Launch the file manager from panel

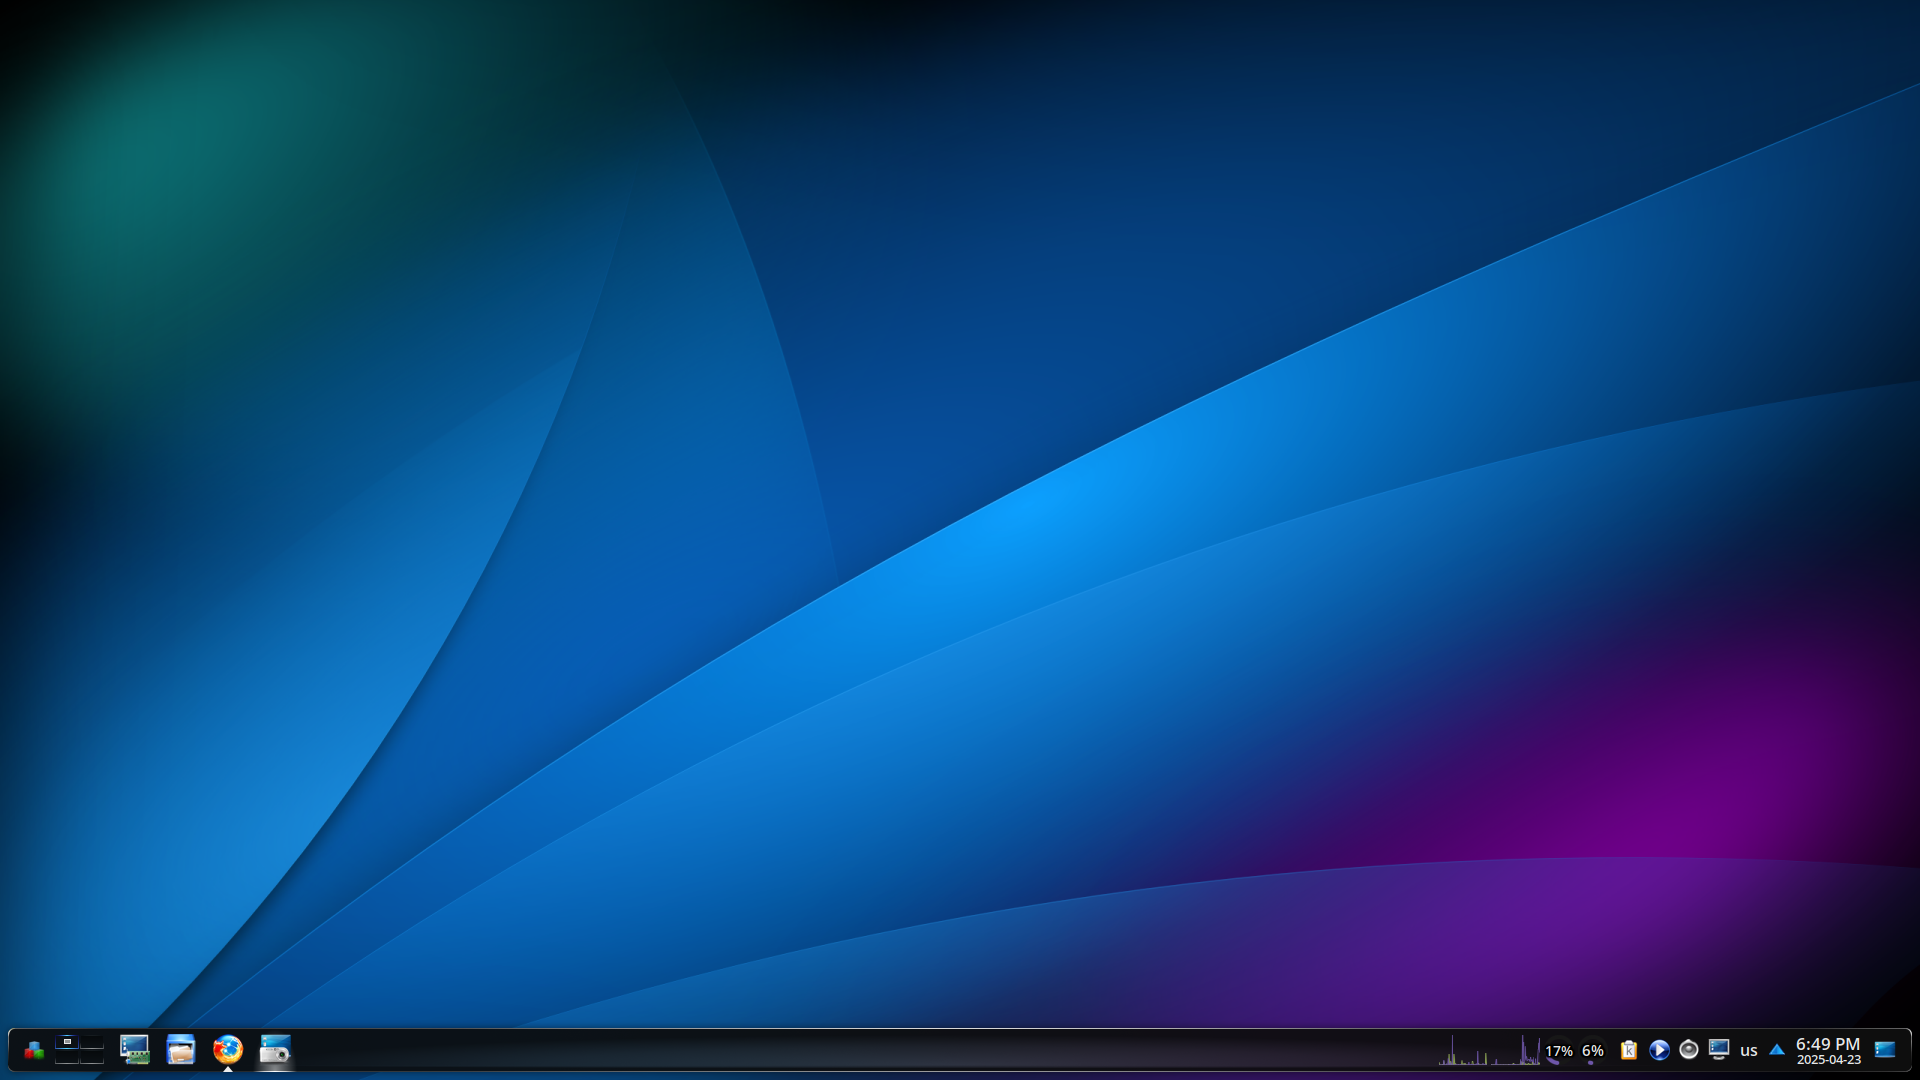[x=181, y=1050]
